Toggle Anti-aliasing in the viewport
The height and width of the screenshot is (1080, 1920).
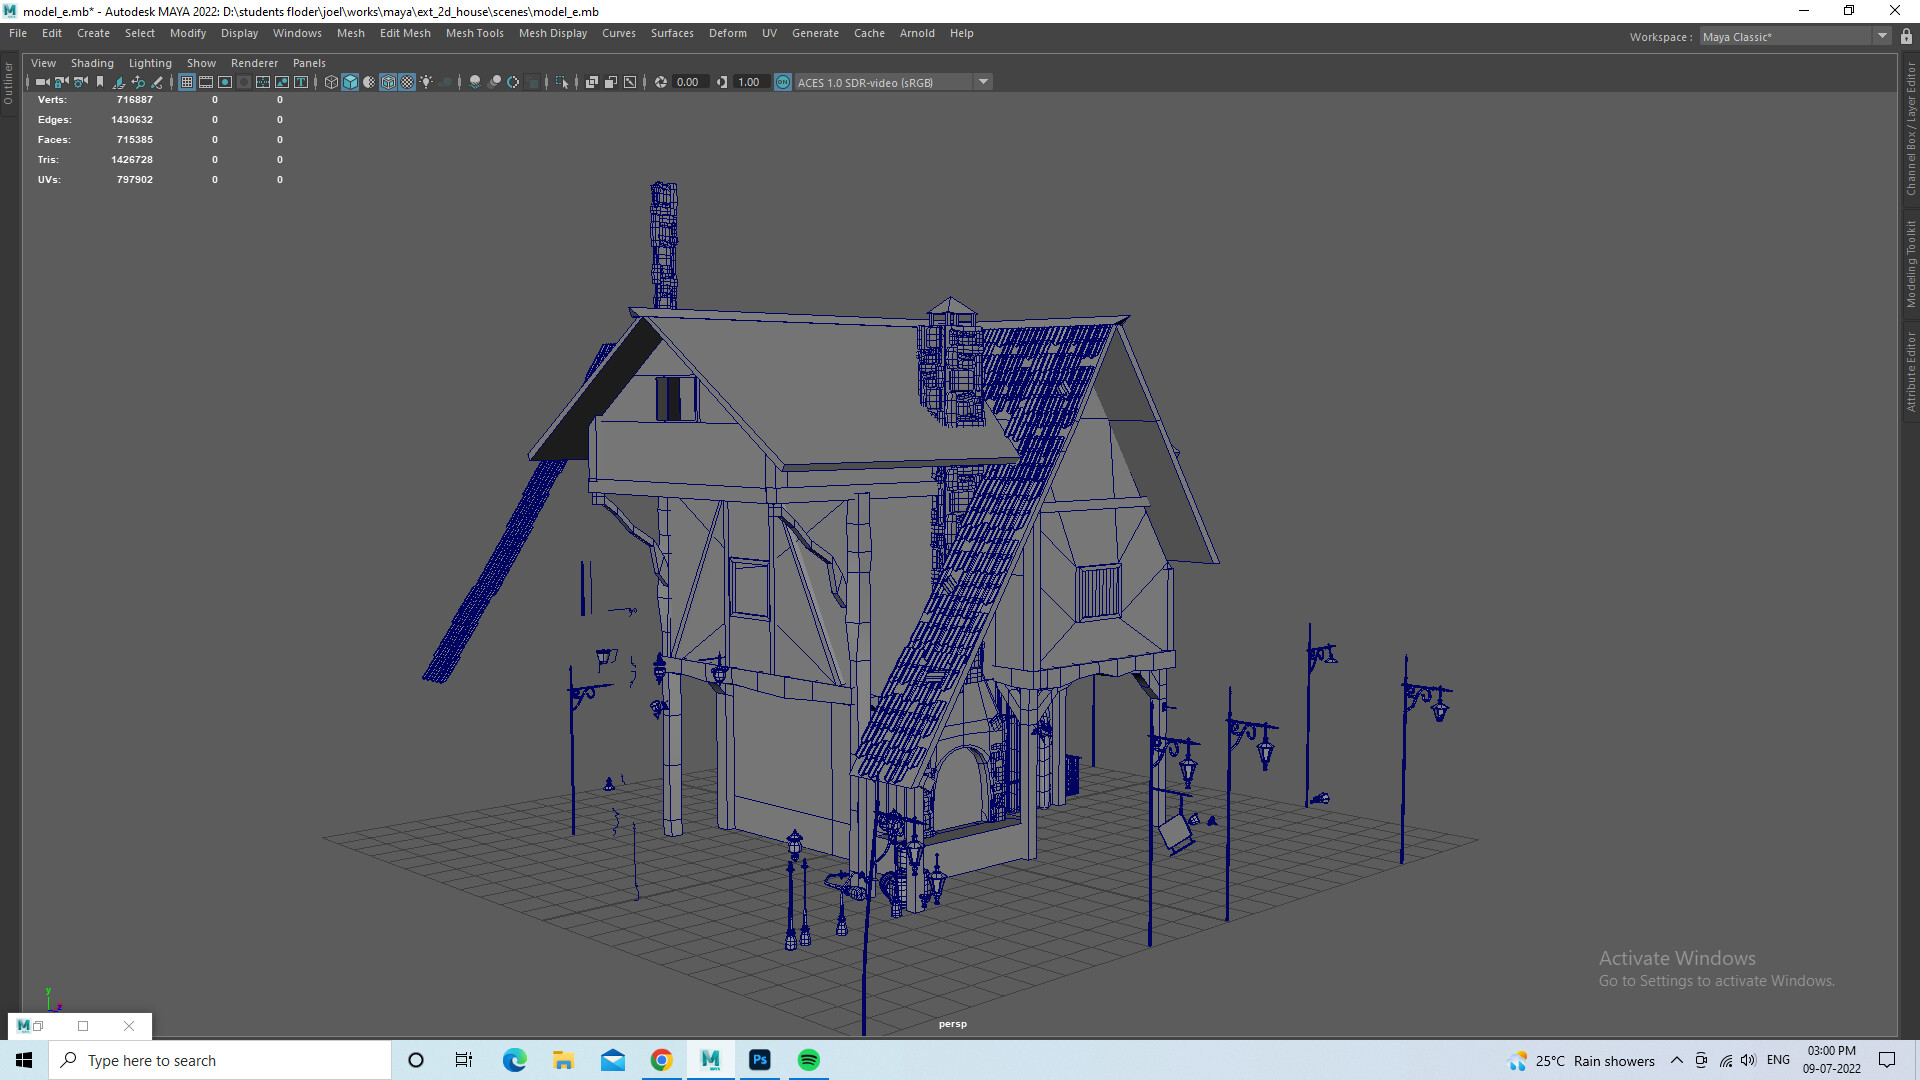[513, 82]
